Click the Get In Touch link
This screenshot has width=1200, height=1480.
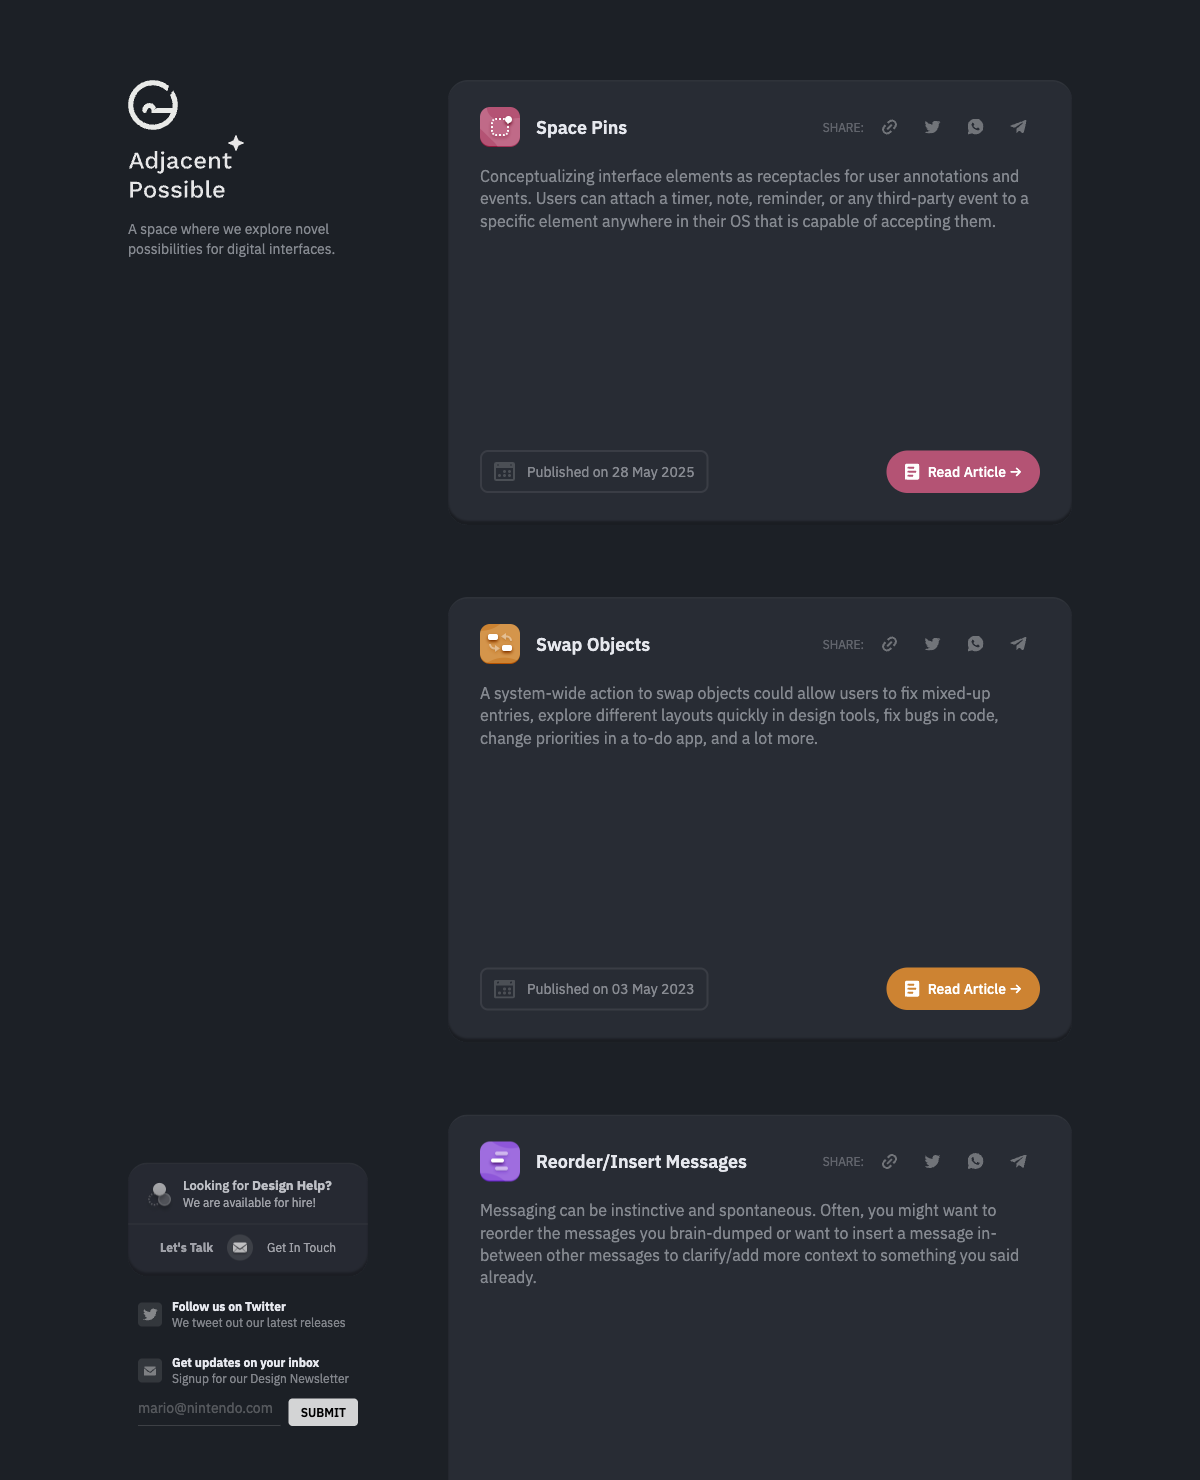pyautogui.click(x=301, y=1248)
